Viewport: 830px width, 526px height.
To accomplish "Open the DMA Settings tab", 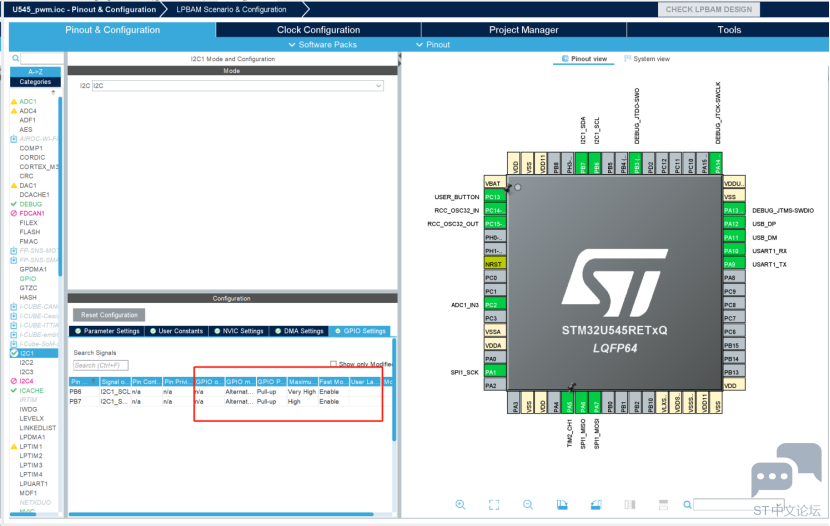I will [x=299, y=331].
